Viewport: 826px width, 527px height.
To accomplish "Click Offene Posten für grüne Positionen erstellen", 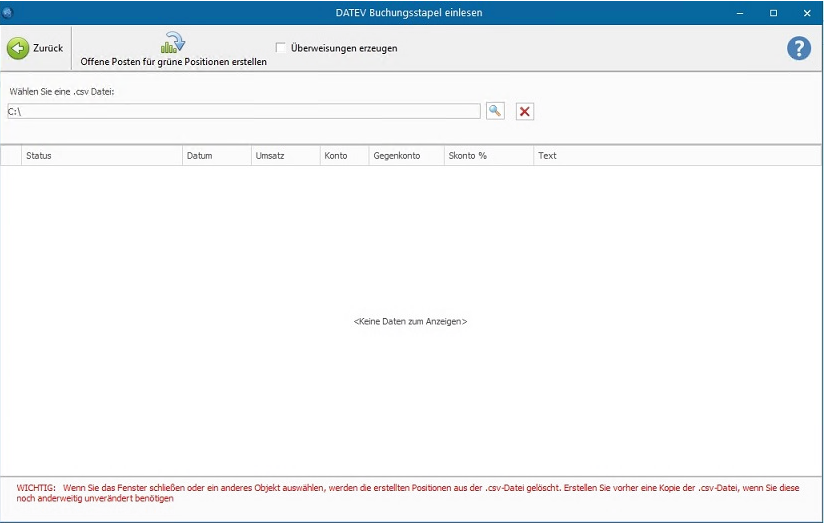I will click(x=173, y=48).
